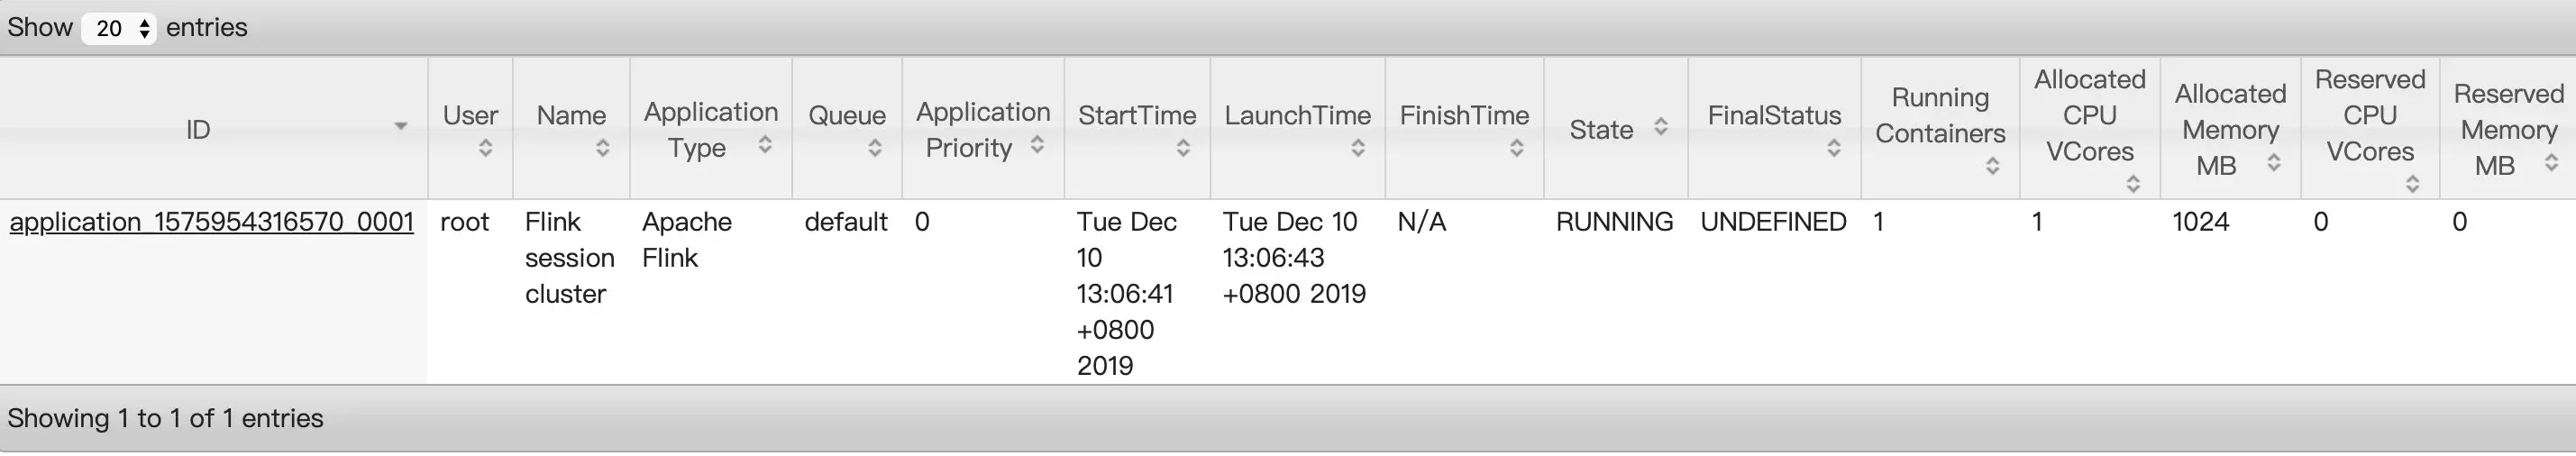This screenshot has width=2576, height=456.
Task: Select the RUNNING state cell
Action: click(x=1615, y=222)
